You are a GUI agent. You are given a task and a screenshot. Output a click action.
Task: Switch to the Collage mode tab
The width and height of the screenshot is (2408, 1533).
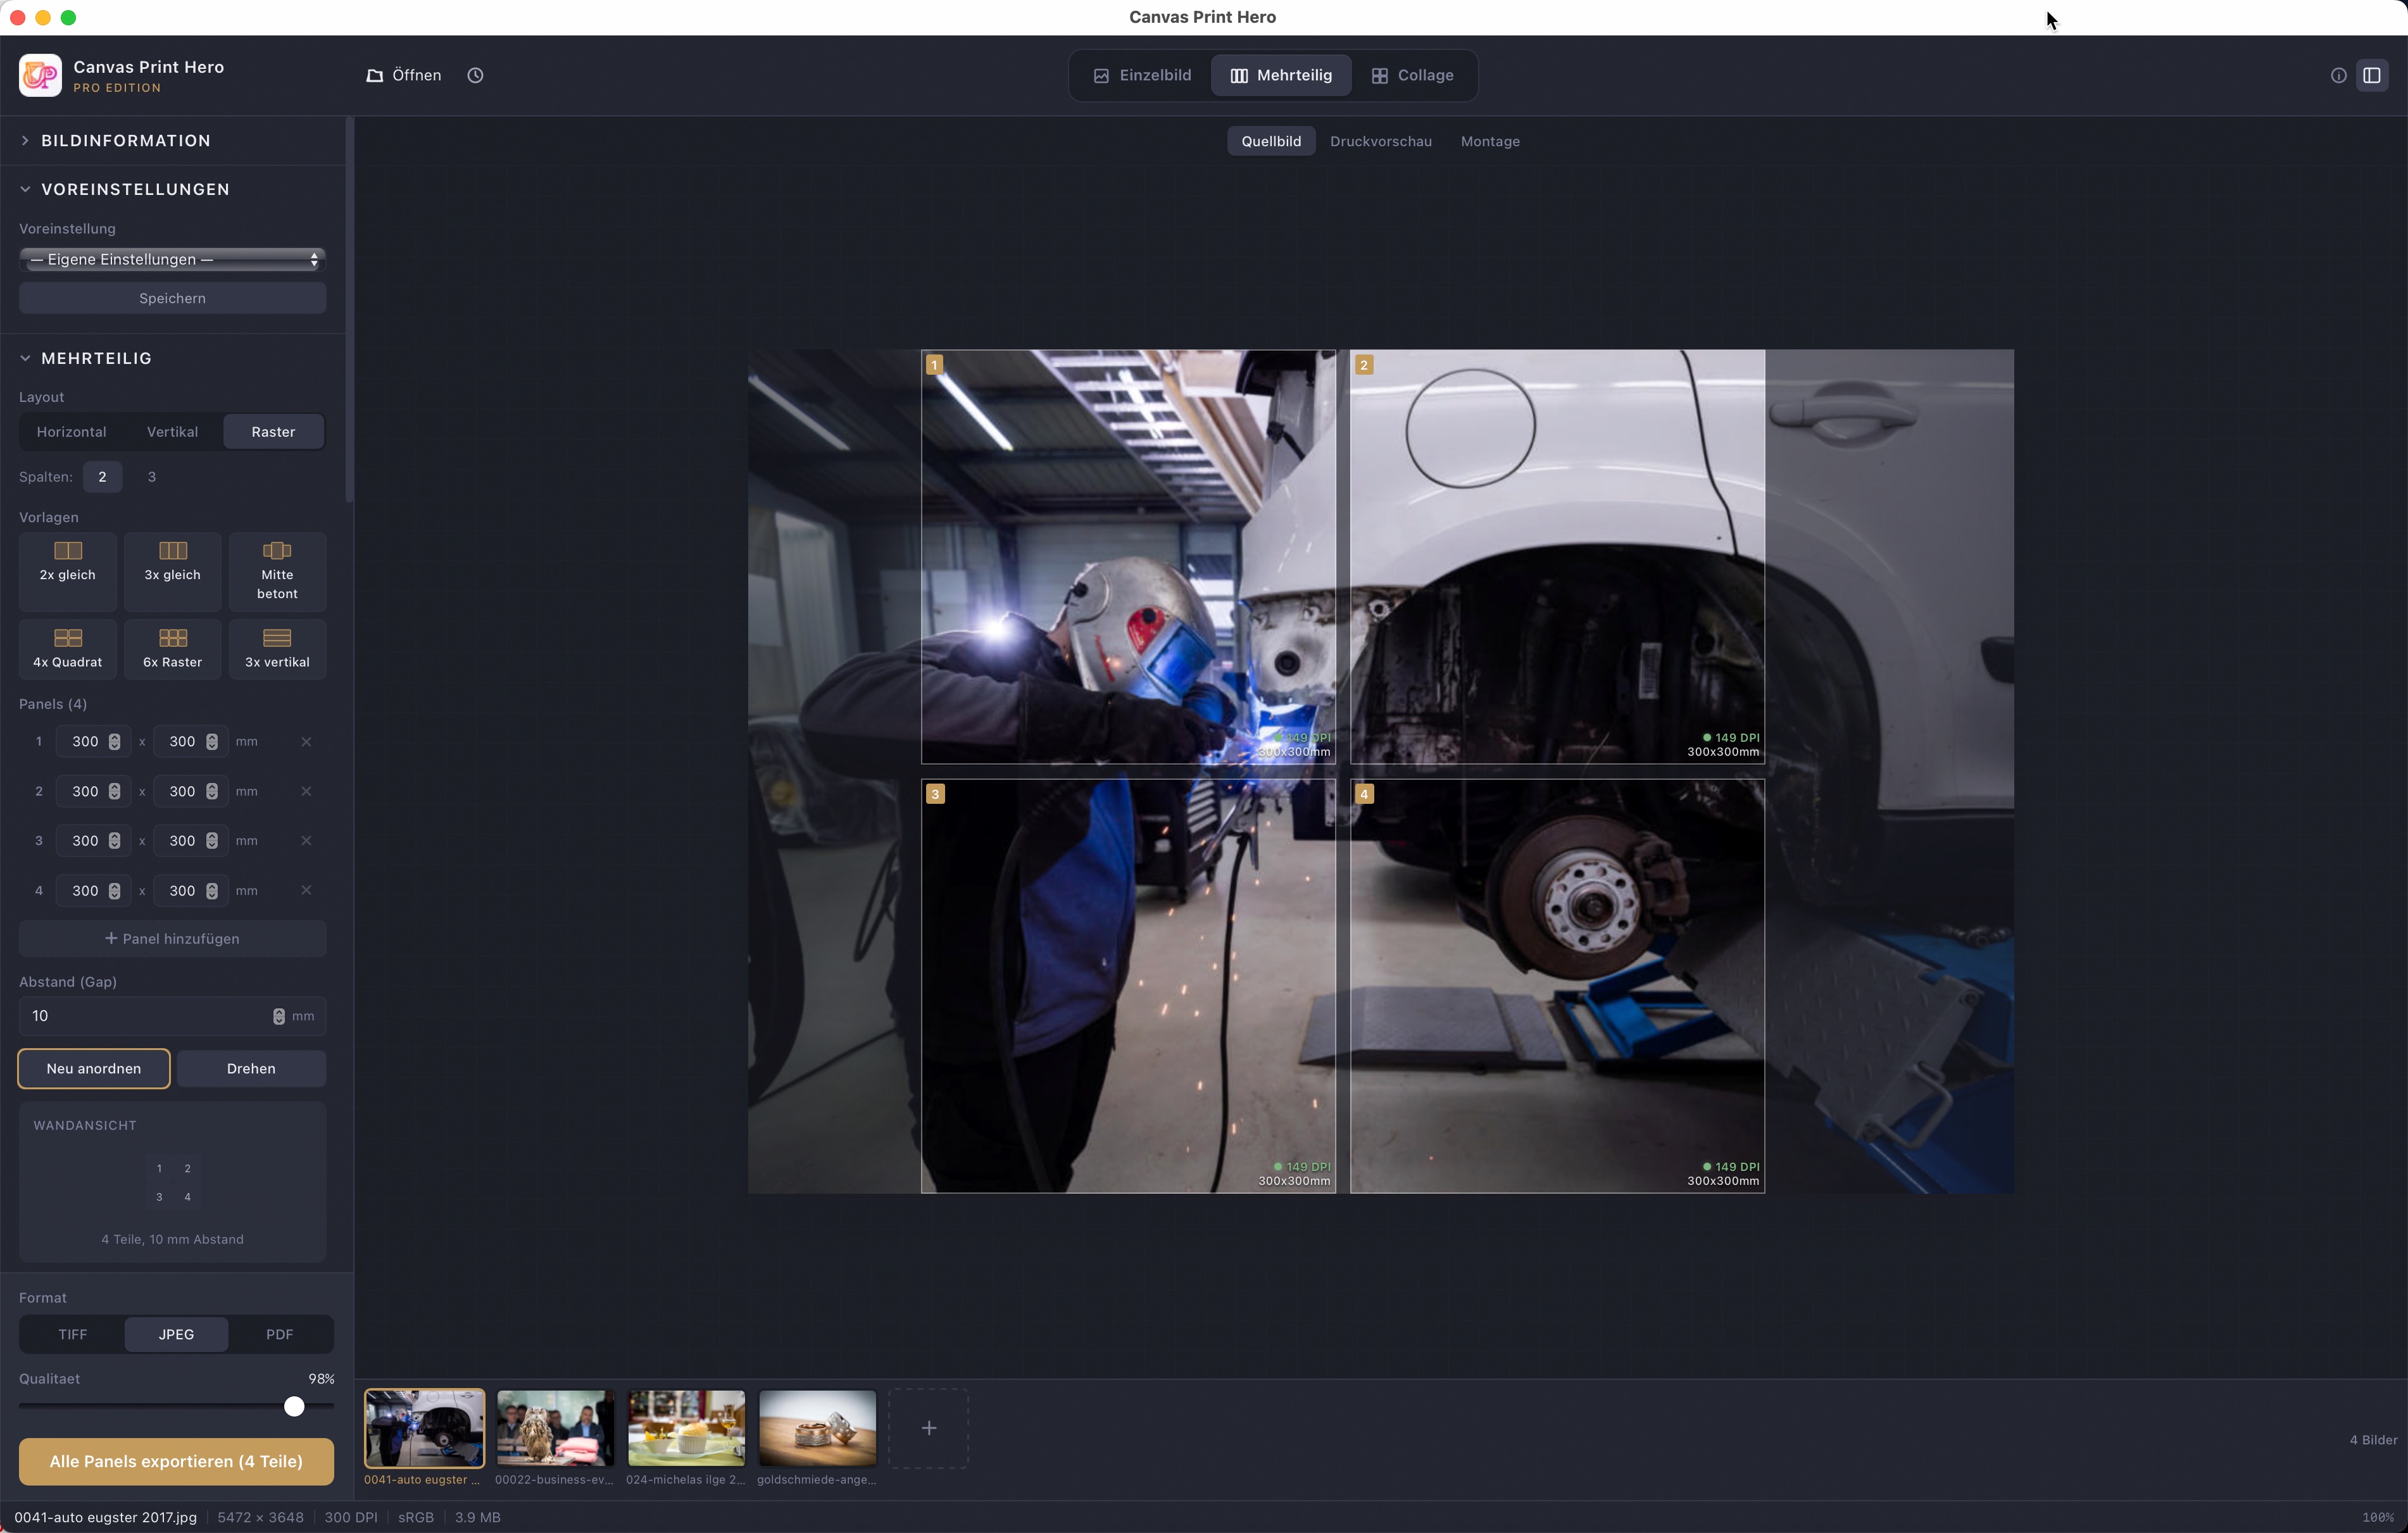(1412, 75)
